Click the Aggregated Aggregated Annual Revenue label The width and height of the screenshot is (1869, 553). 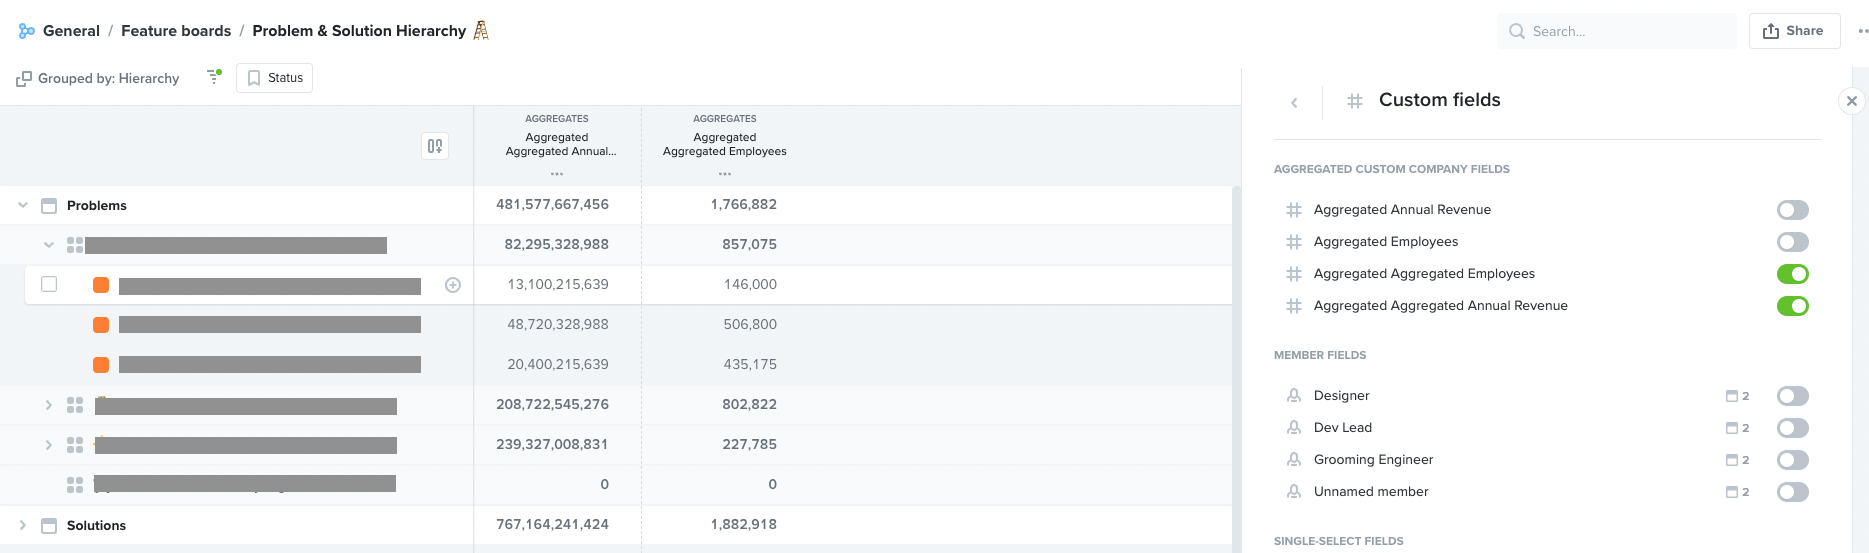coord(1441,306)
